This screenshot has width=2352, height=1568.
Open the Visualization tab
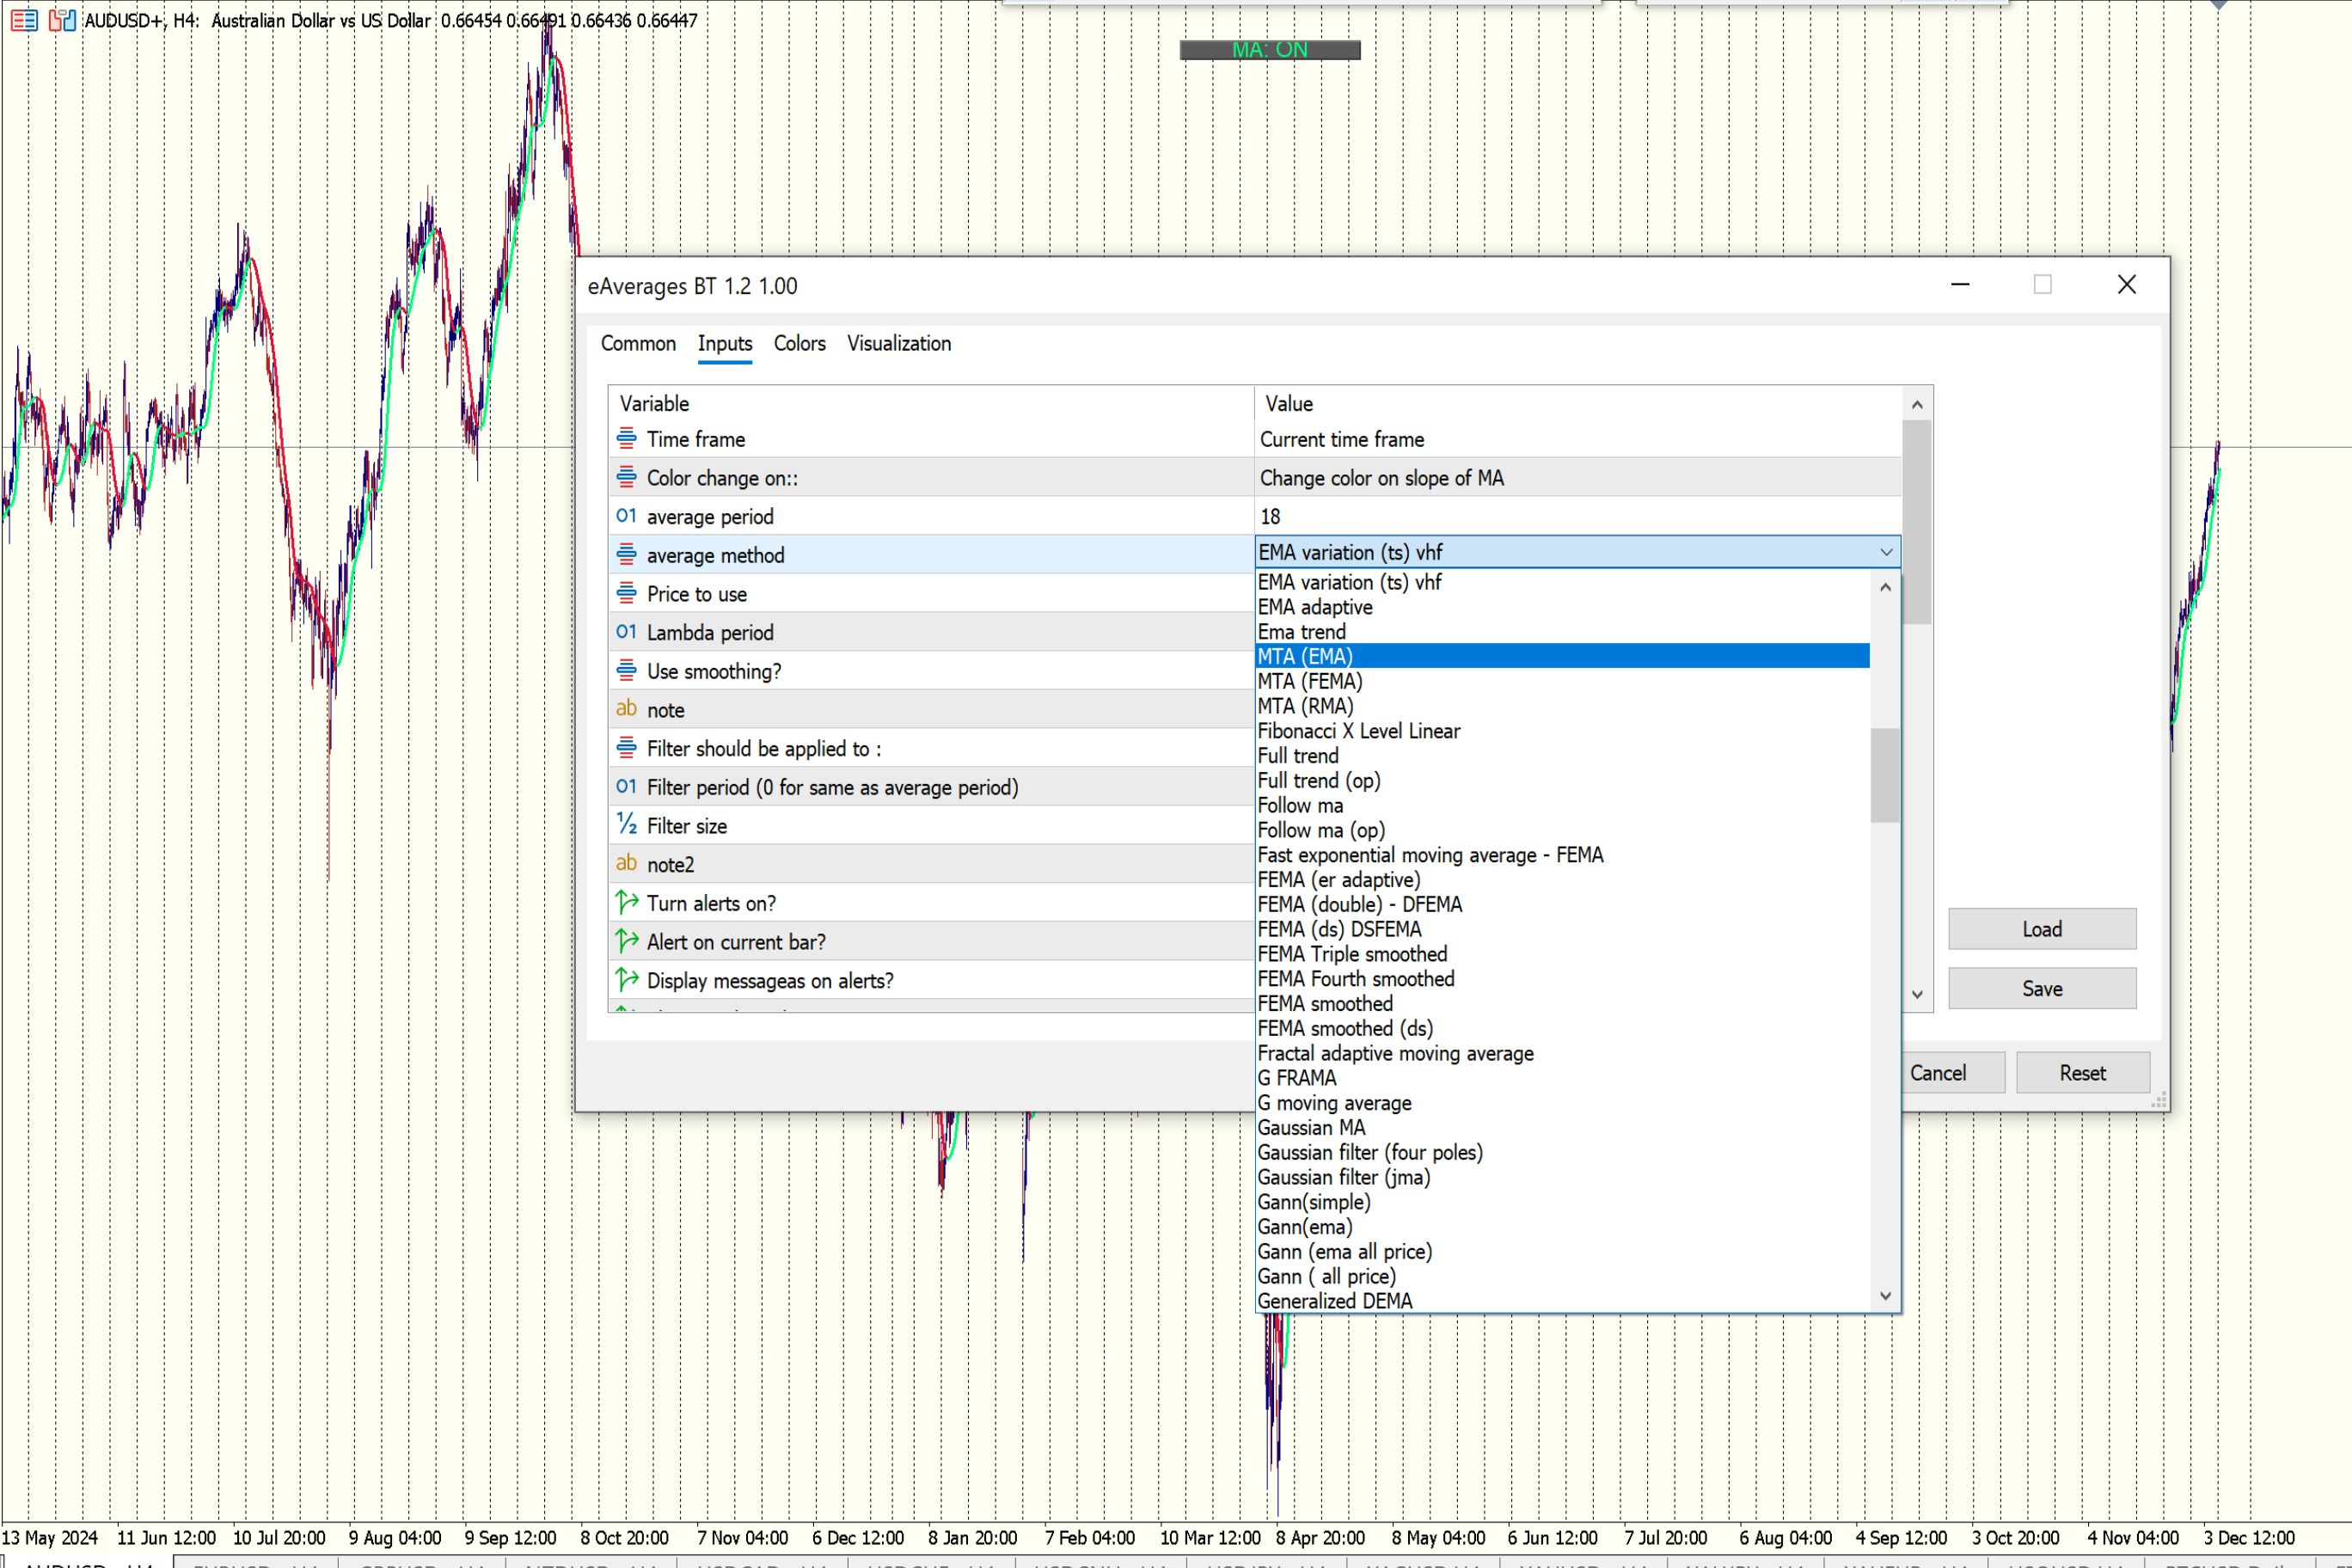898,343
